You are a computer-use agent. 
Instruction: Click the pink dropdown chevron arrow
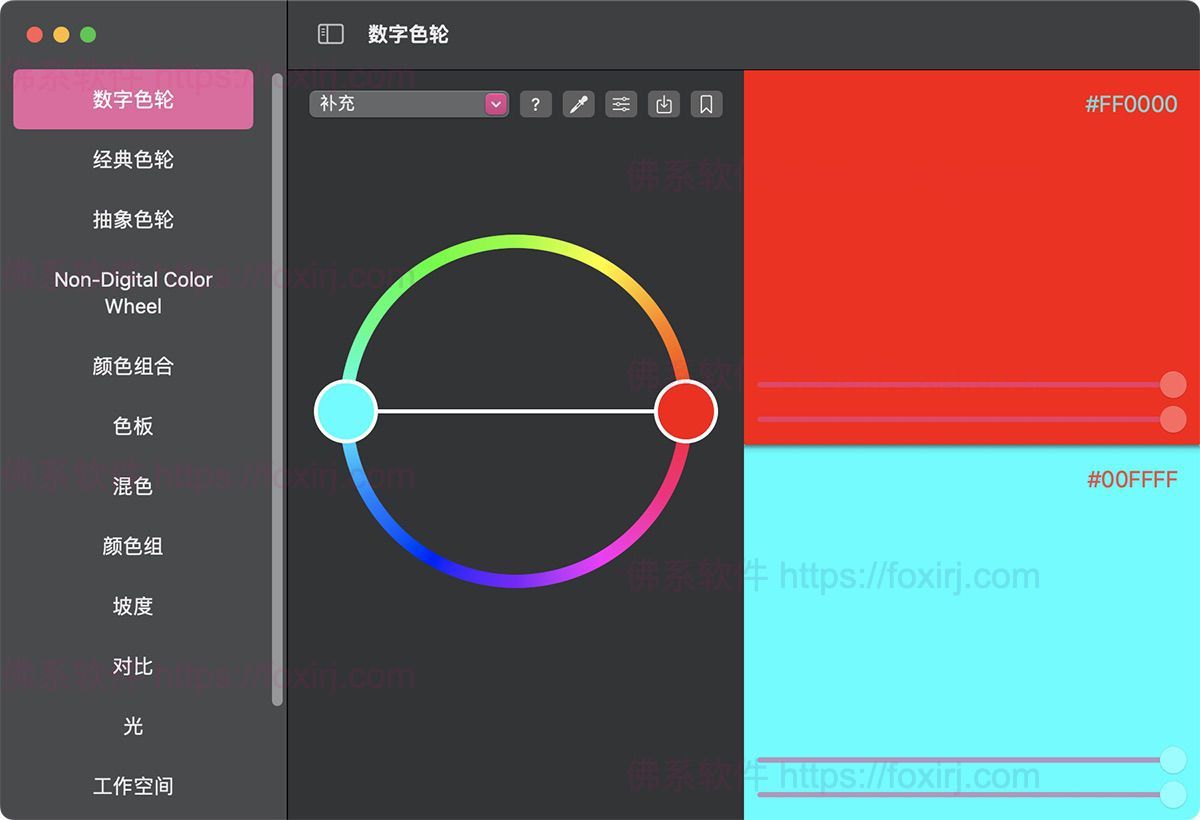(x=494, y=103)
